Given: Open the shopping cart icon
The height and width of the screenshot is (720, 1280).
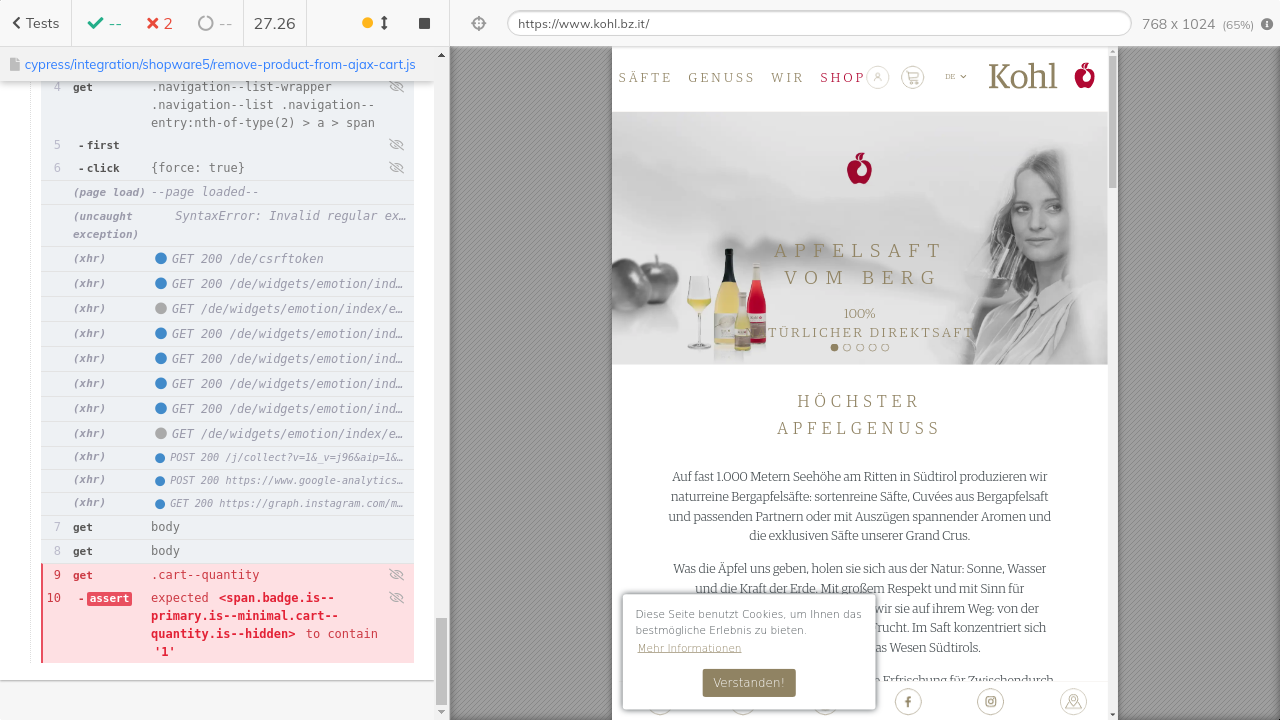Looking at the screenshot, I should [x=912, y=77].
